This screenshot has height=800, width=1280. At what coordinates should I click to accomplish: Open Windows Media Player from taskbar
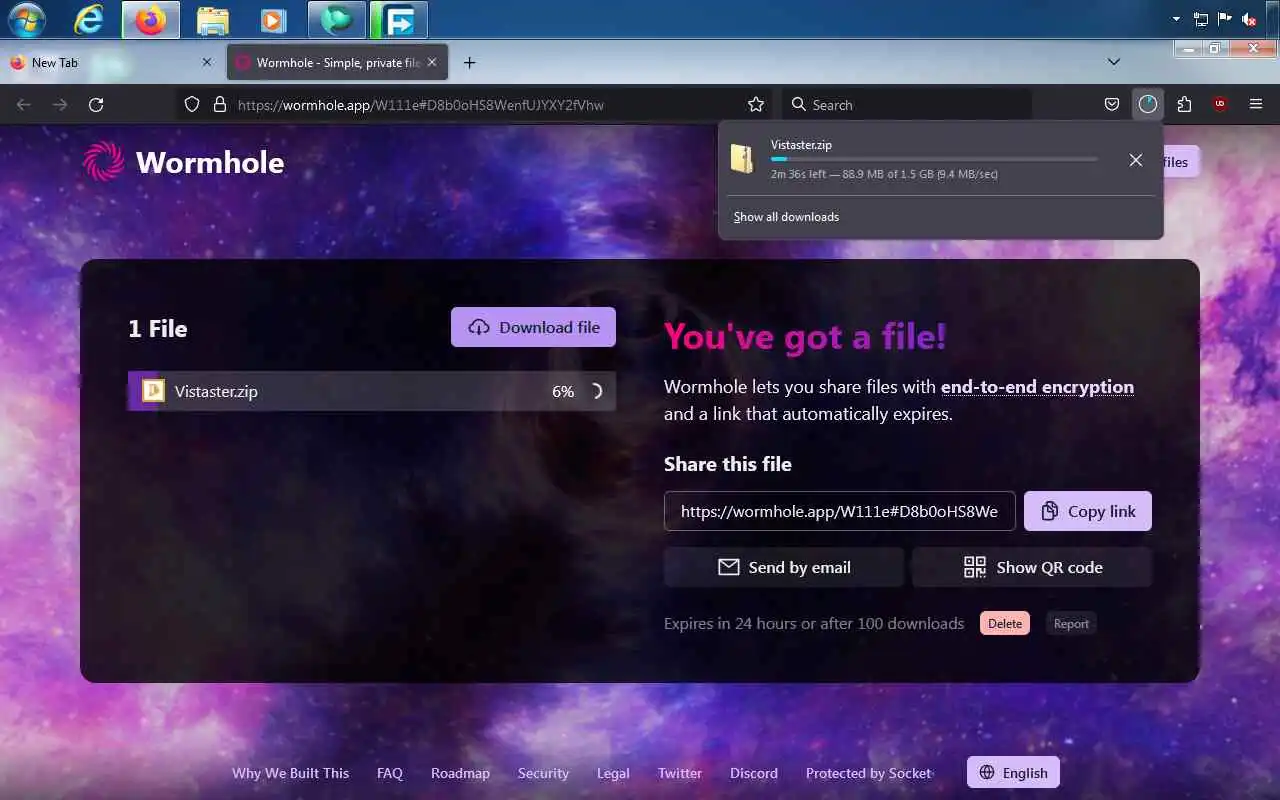point(271,19)
